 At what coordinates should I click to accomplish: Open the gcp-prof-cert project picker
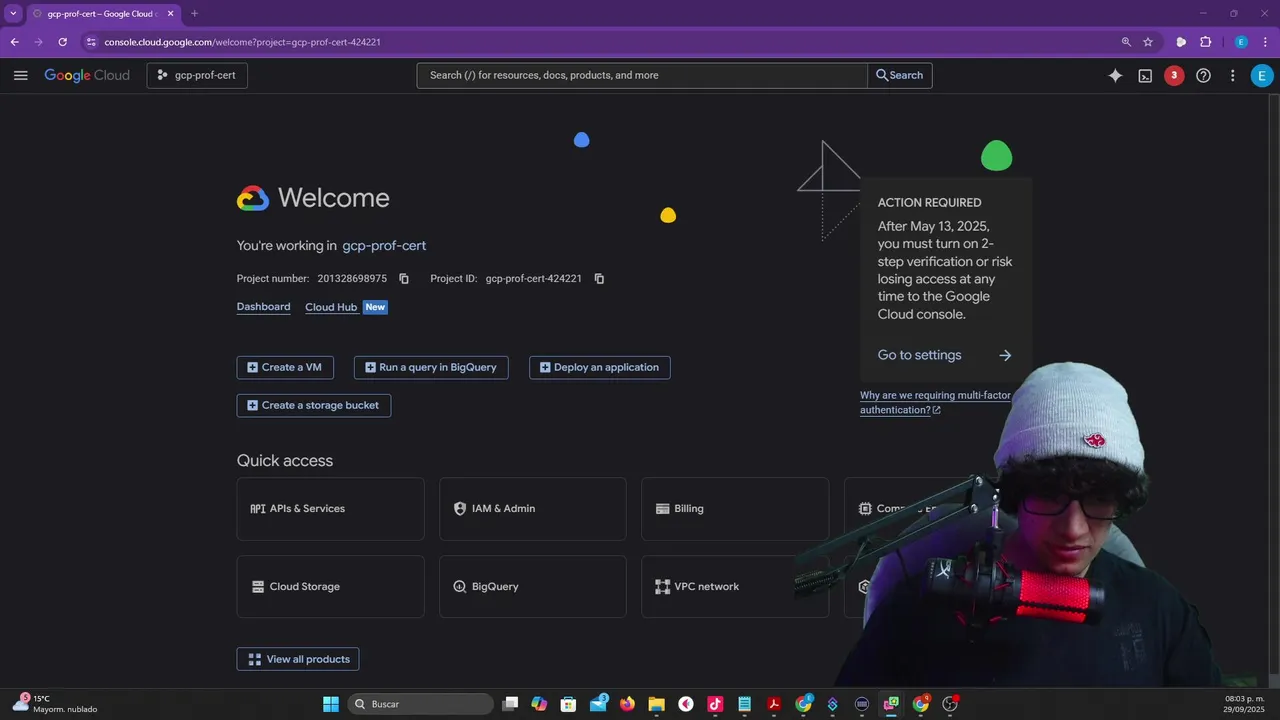point(197,75)
